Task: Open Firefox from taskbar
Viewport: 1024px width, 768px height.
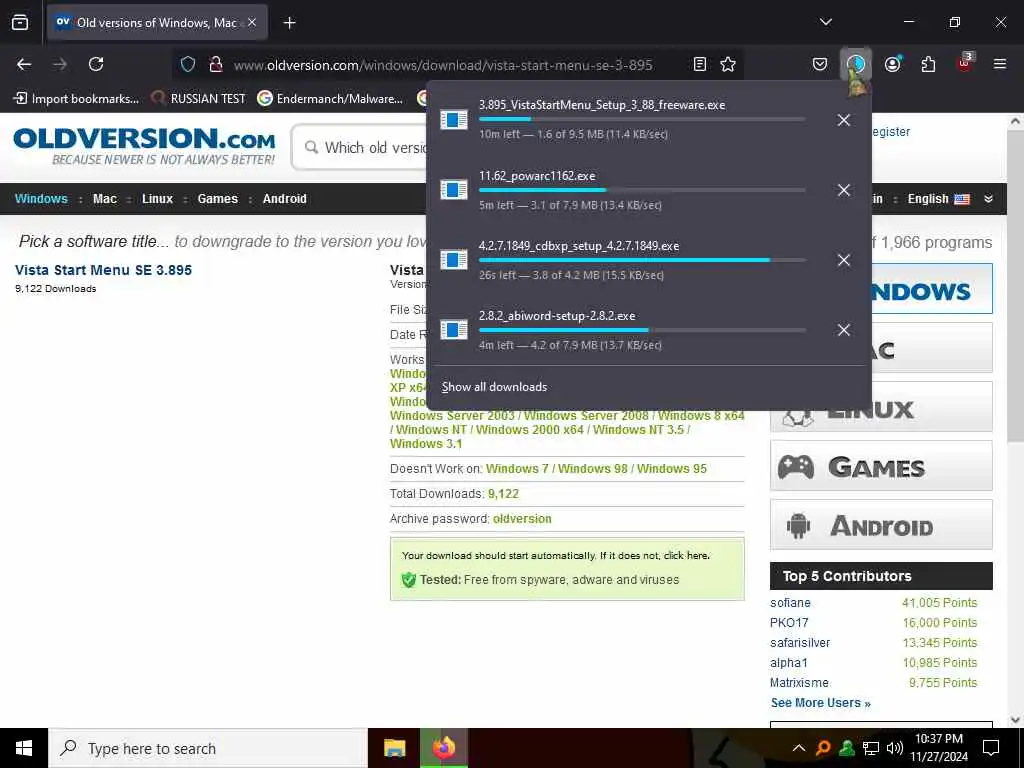Action: click(444, 748)
